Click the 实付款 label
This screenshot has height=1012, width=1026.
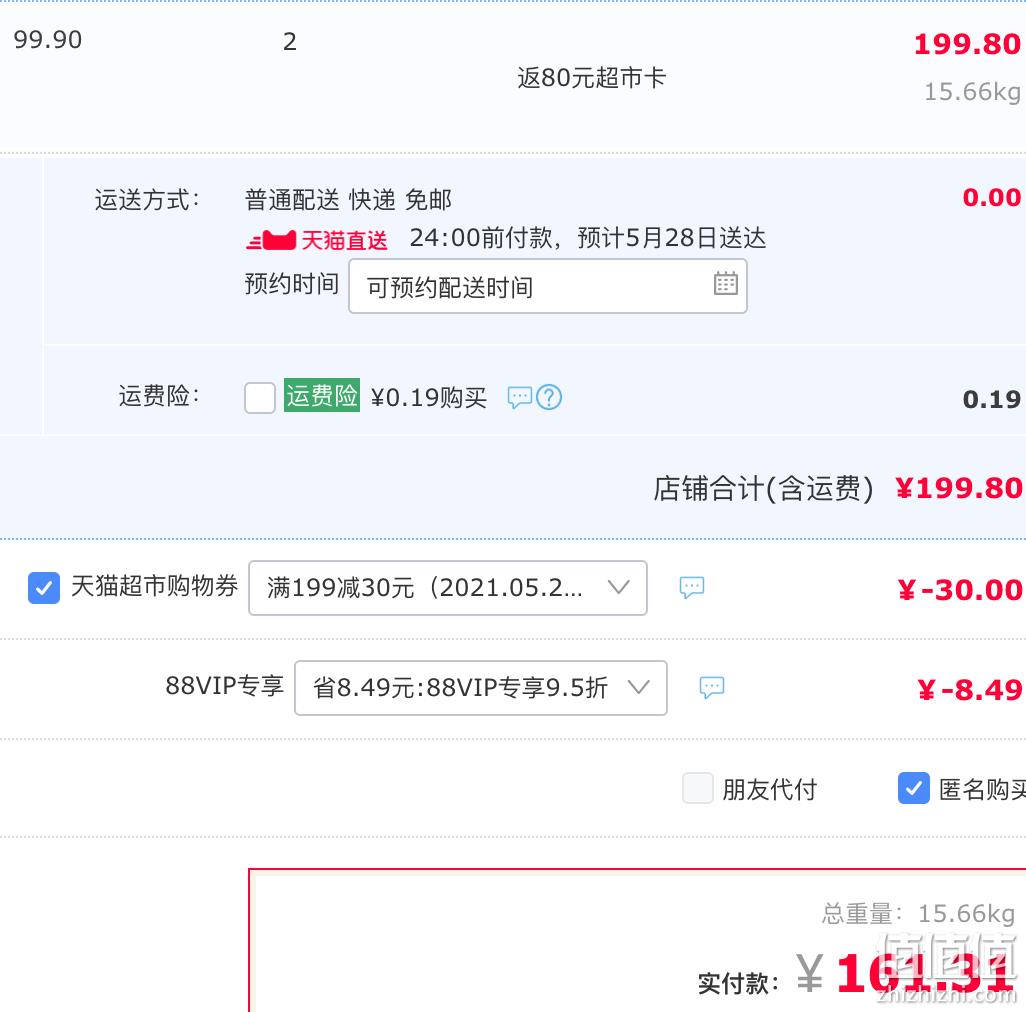click(739, 983)
